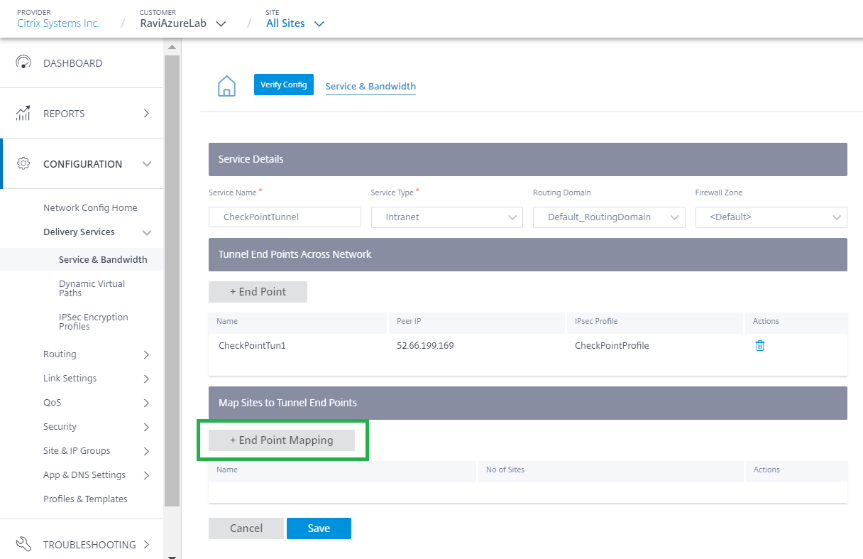
Task: Delete CheckPointTun1 end point with trash icon
Action: coord(760,346)
